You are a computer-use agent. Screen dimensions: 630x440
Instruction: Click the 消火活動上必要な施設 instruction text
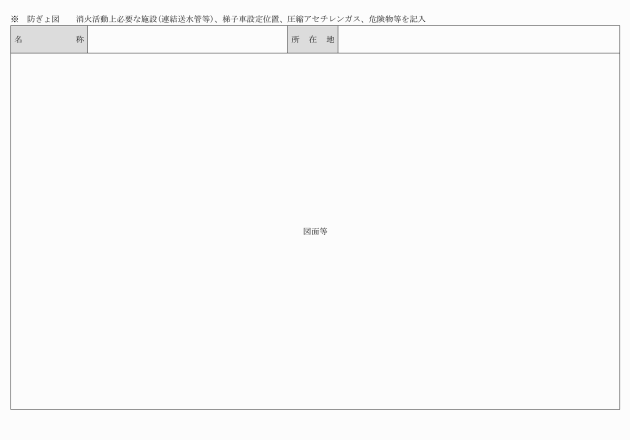251,19
